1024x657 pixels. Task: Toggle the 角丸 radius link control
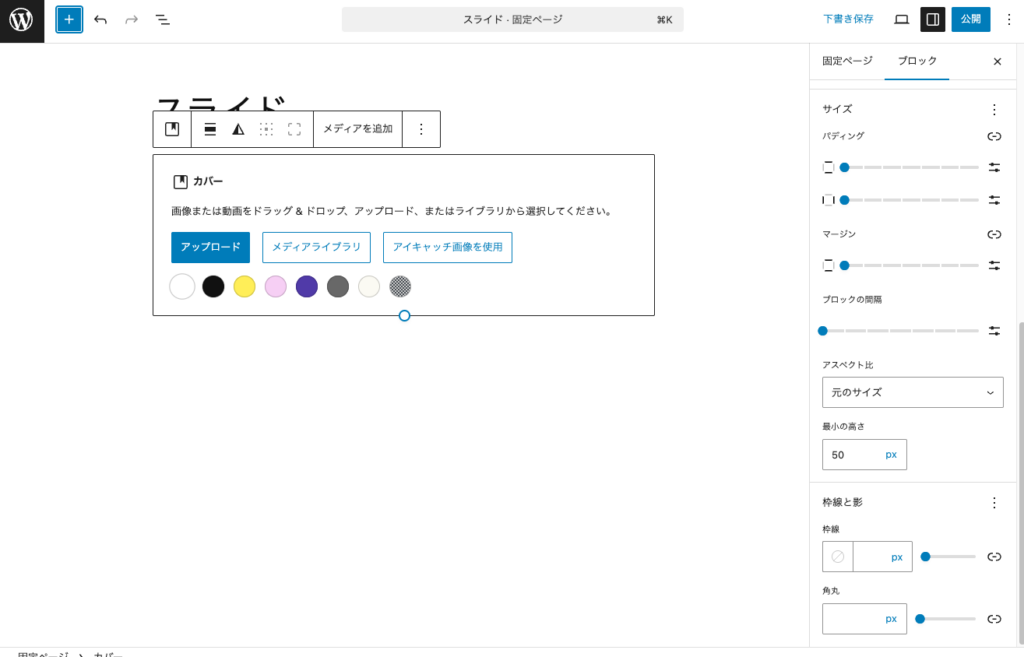994,619
